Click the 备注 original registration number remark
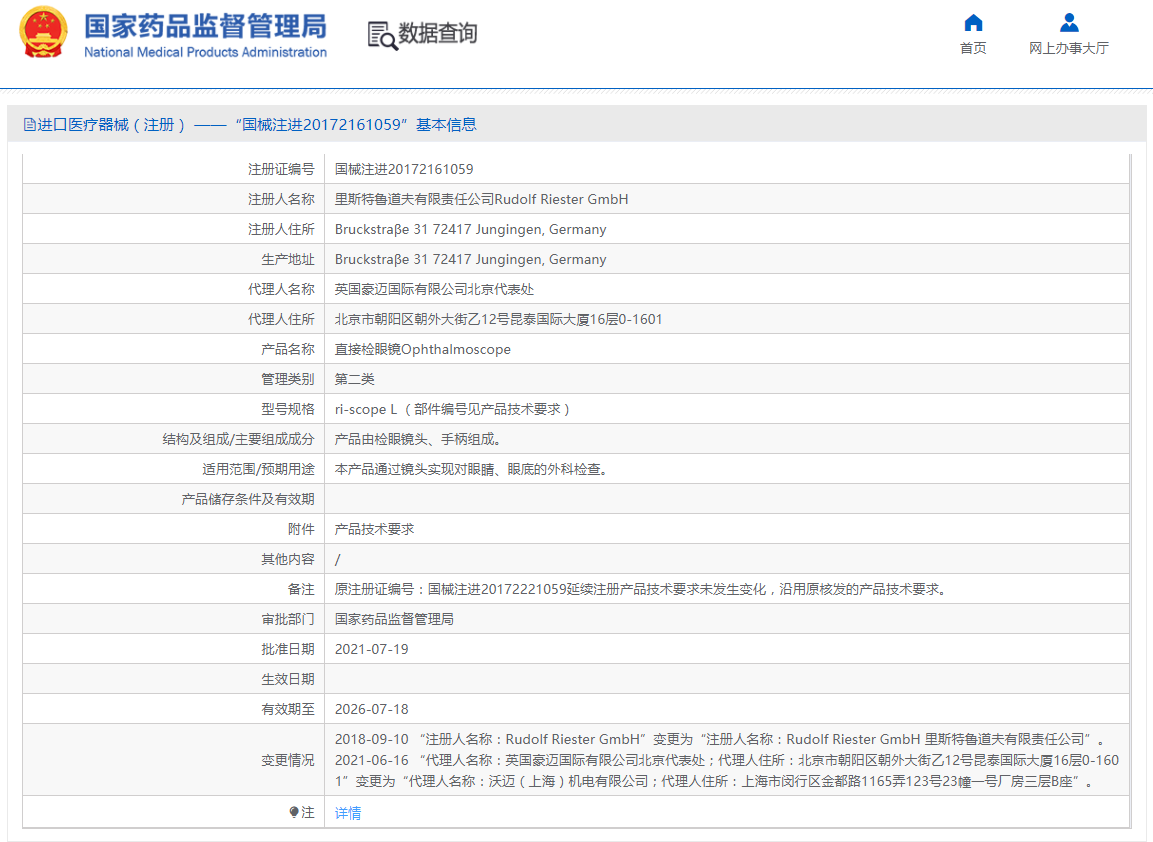This screenshot has width=1153, height=842. tap(641, 590)
